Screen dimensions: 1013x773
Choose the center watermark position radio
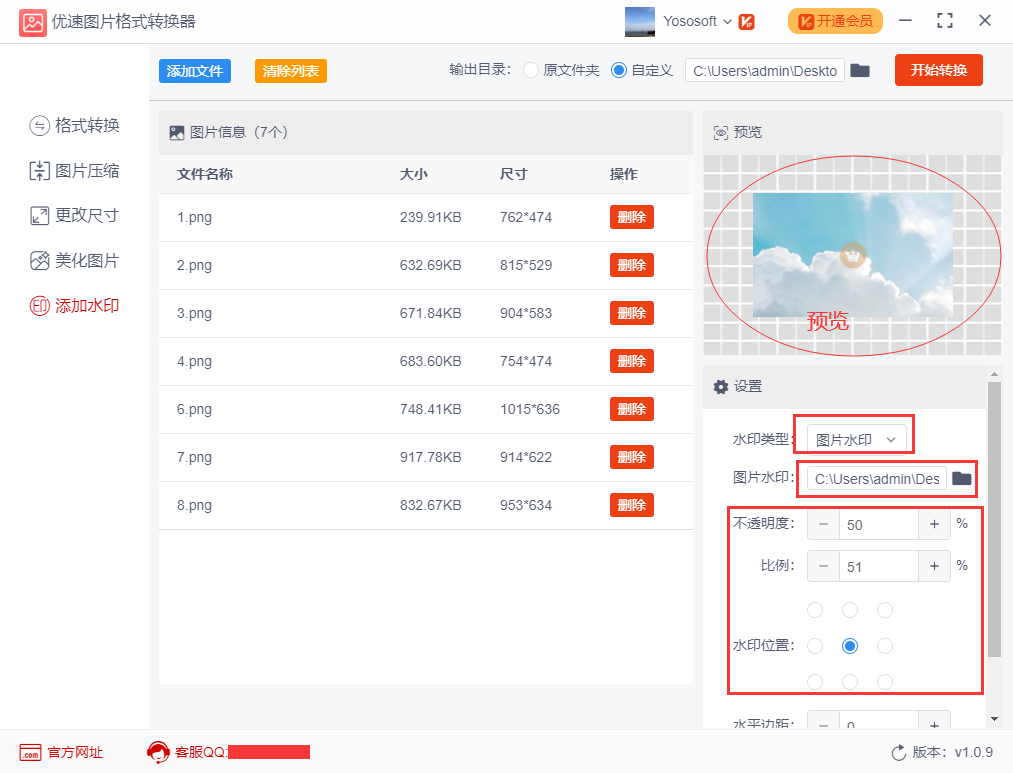coord(849,645)
